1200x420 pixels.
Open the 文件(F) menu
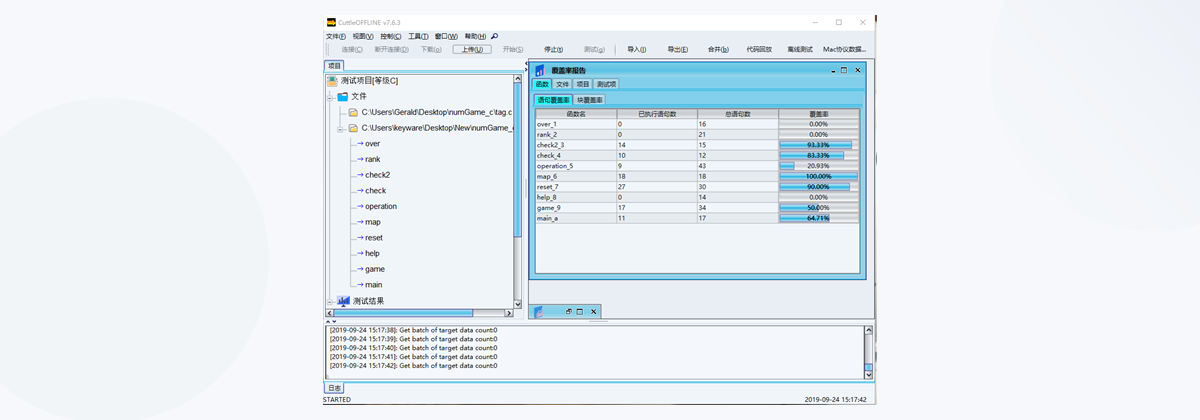(x=336, y=36)
